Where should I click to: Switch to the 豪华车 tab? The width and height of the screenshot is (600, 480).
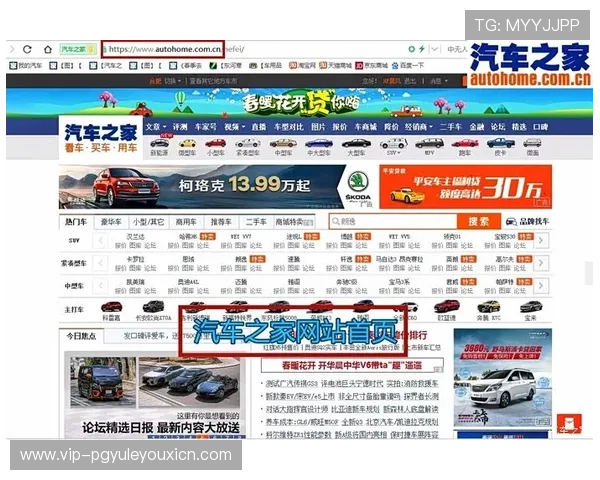click(x=111, y=222)
